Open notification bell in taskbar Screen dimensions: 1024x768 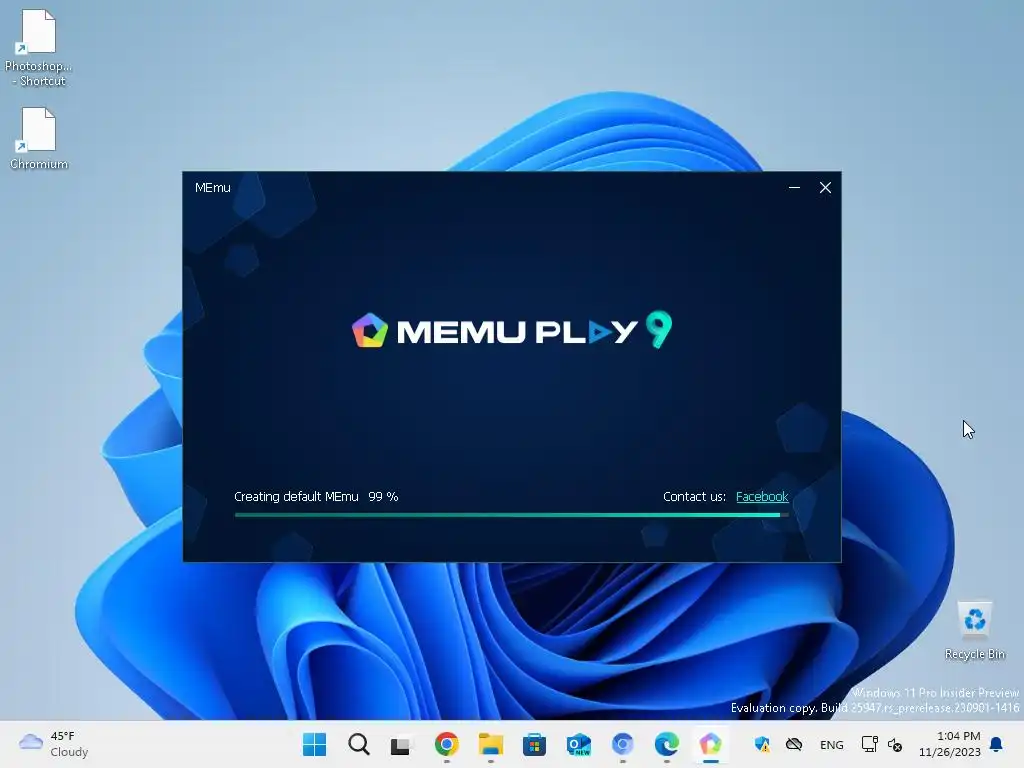coord(997,744)
